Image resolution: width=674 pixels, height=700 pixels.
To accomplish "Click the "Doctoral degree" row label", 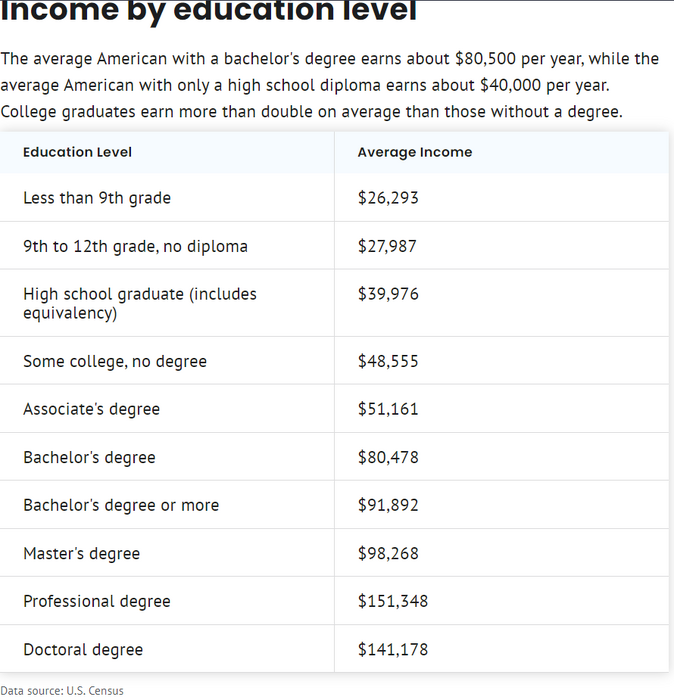I will tap(83, 649).
